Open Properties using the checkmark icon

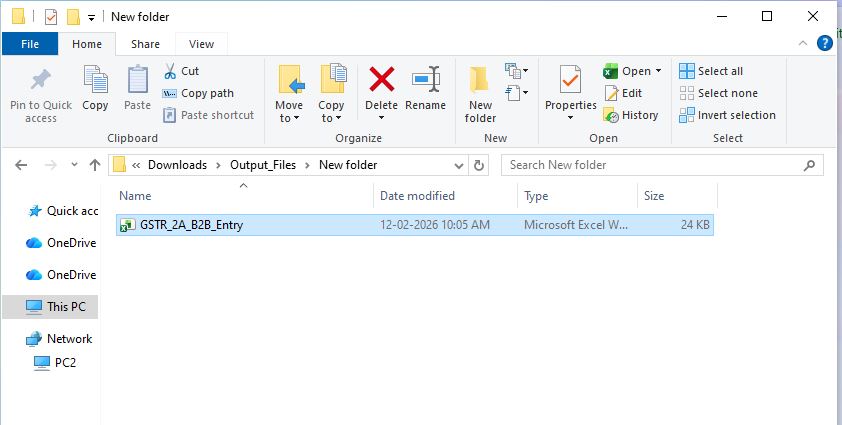pyautogui.click(x=570, y=81)
